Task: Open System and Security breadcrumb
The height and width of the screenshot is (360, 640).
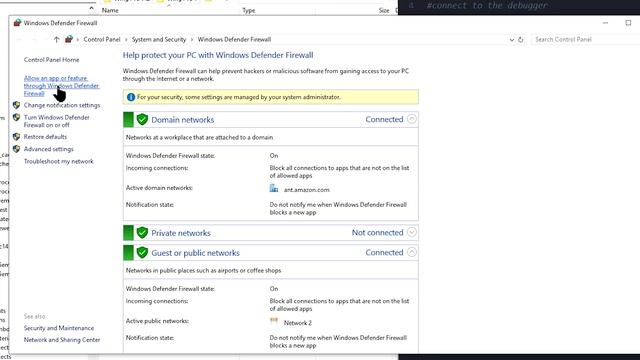Action: [159, 40]
